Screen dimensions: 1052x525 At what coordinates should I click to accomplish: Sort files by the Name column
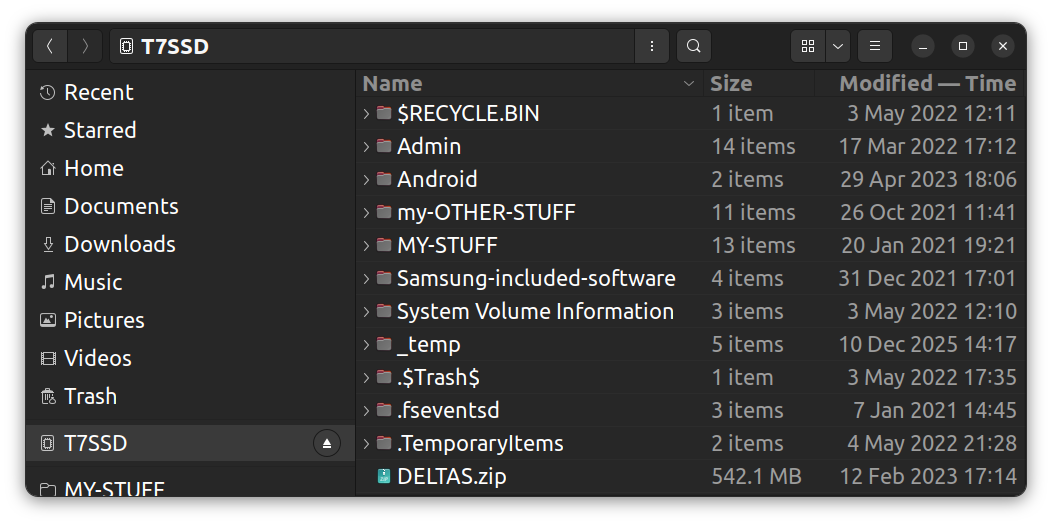(x=392, y=83)
